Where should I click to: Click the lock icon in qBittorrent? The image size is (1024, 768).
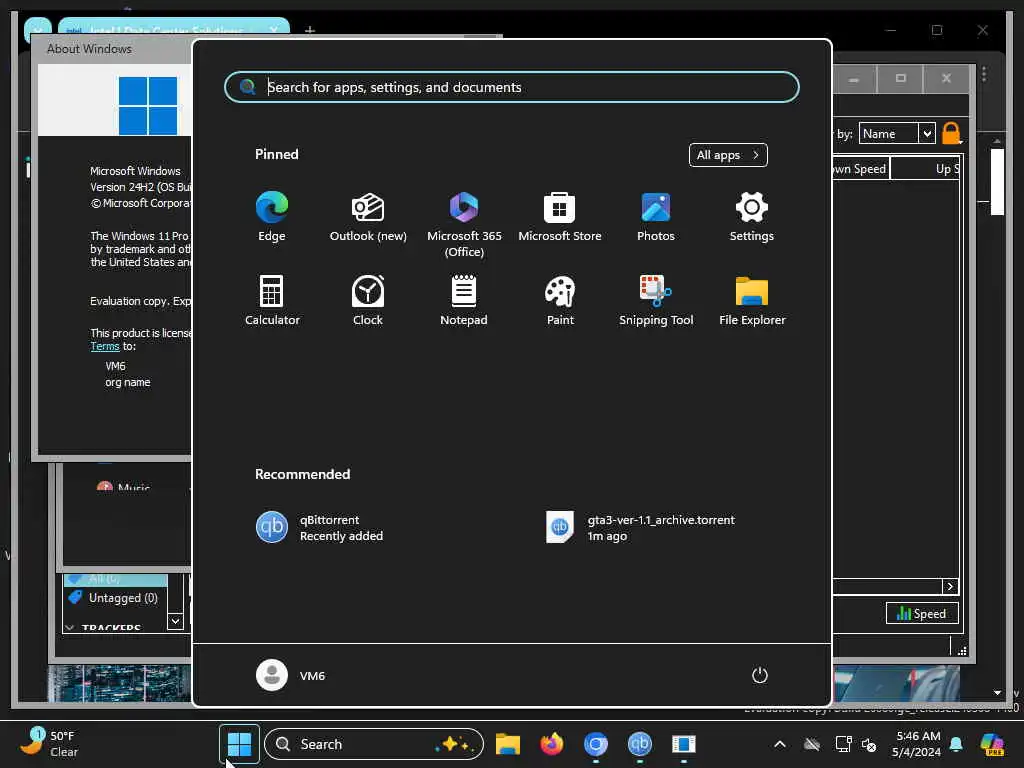[952, 133]
